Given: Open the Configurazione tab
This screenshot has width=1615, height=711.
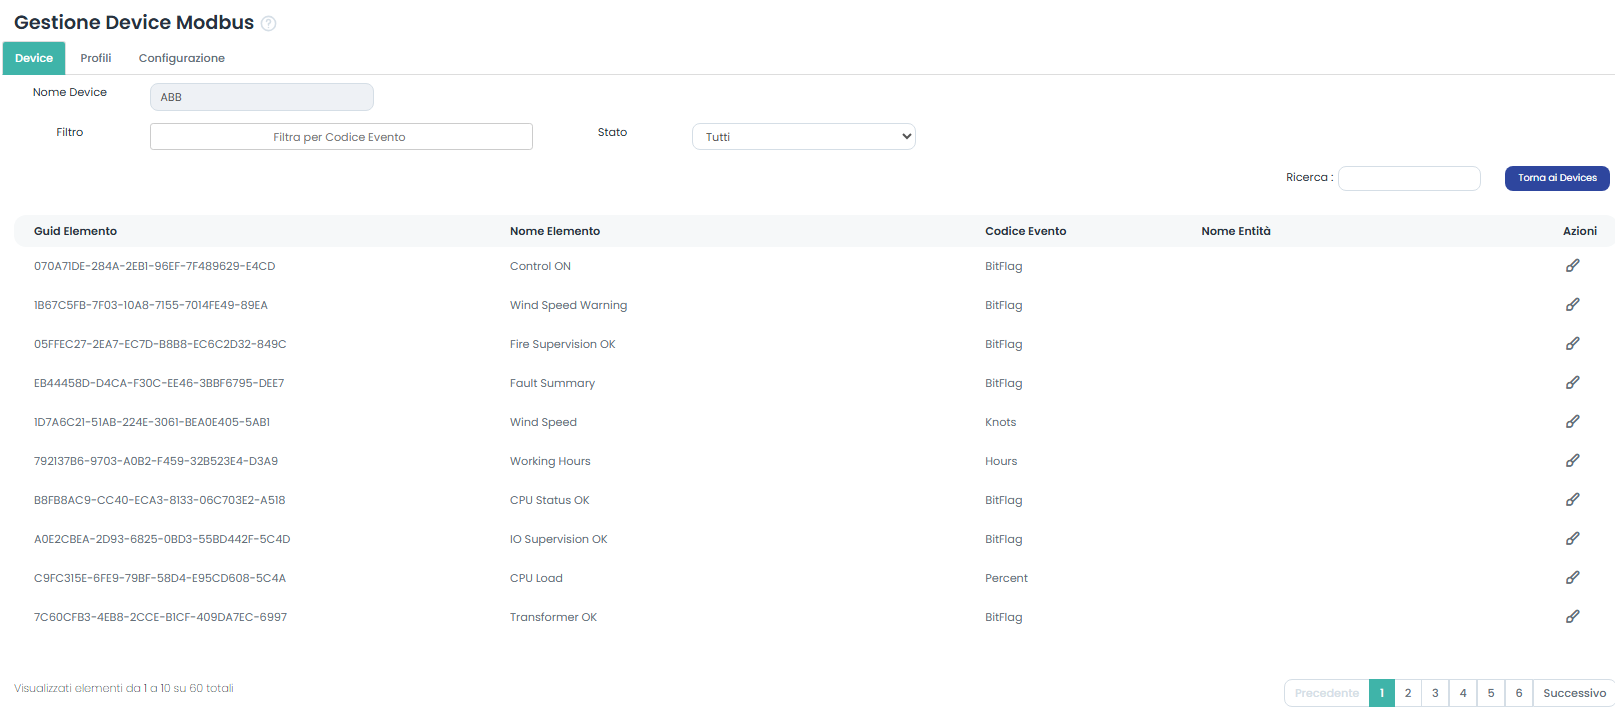Looking at the screenshot, I should [181, 58].
